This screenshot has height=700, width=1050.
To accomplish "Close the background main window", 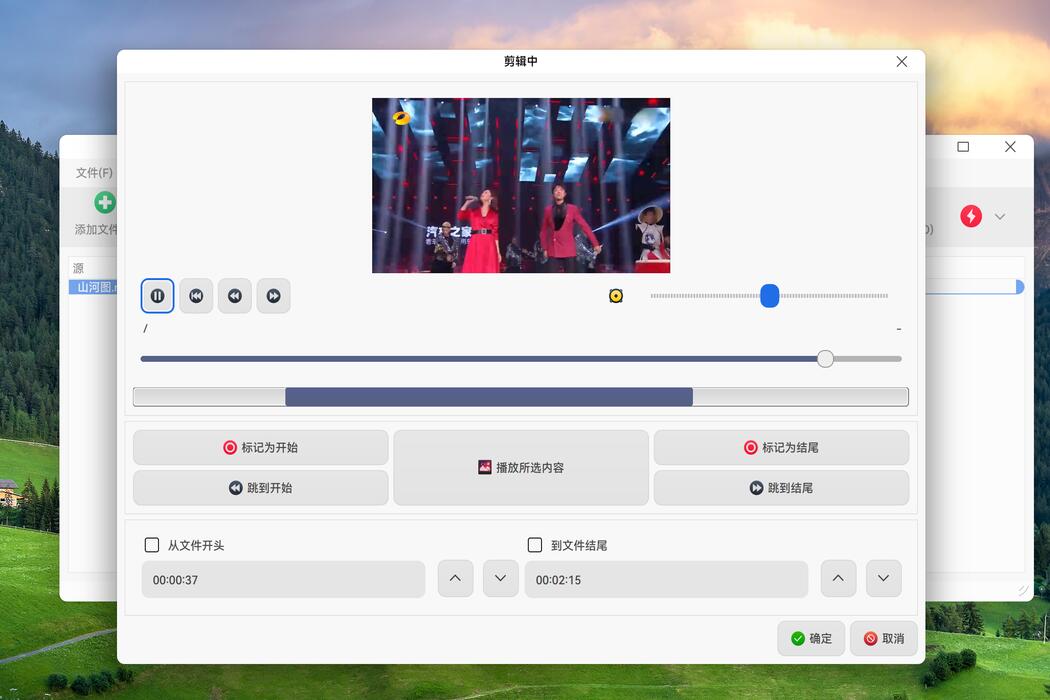I will click(1010, 147).
